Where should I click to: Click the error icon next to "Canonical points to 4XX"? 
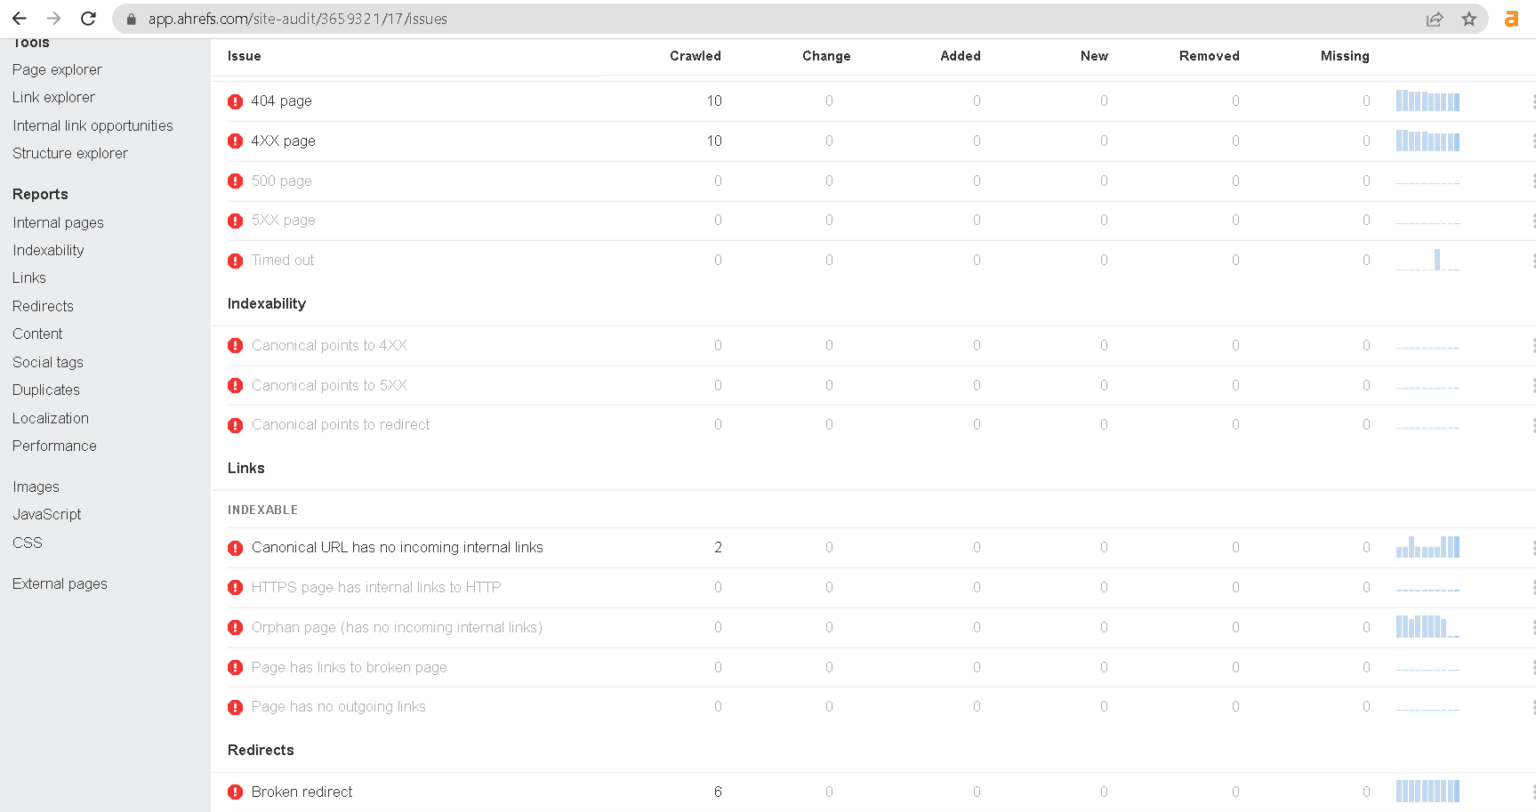pos(235,345)
